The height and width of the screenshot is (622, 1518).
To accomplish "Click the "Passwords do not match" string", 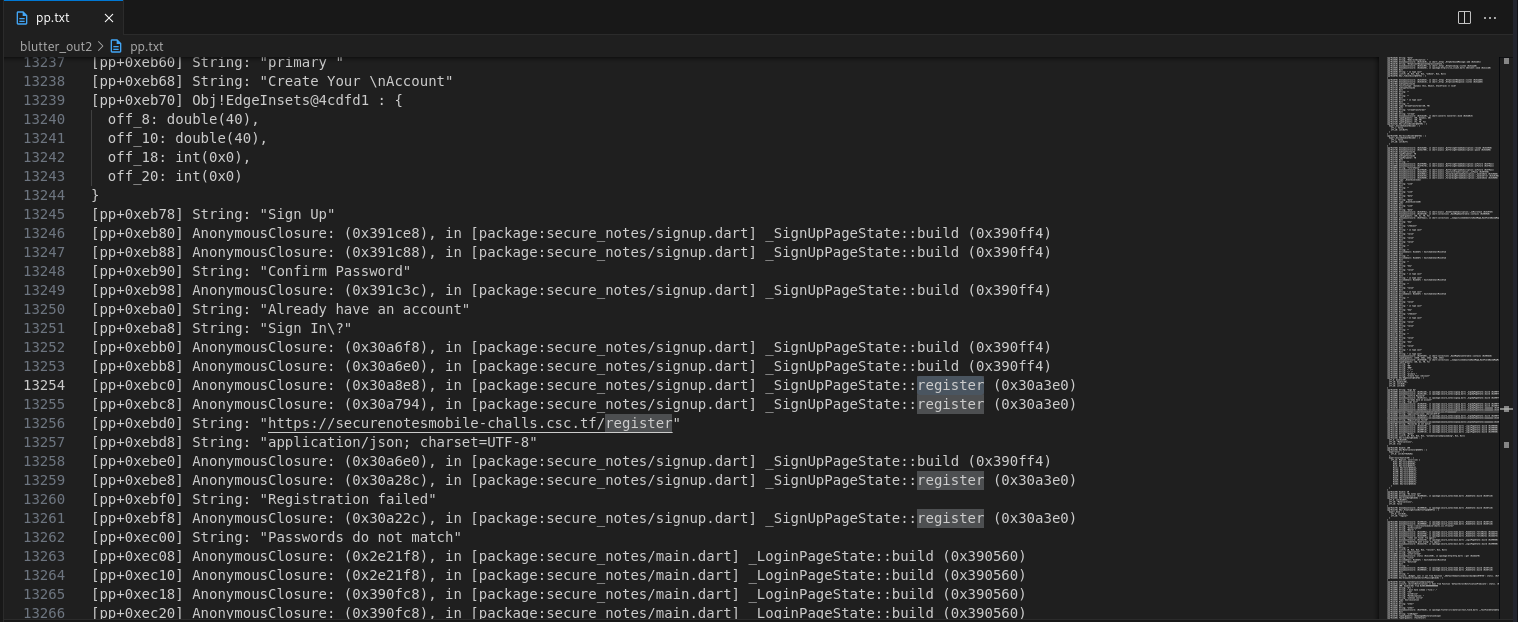I will (x=360, y=537).
